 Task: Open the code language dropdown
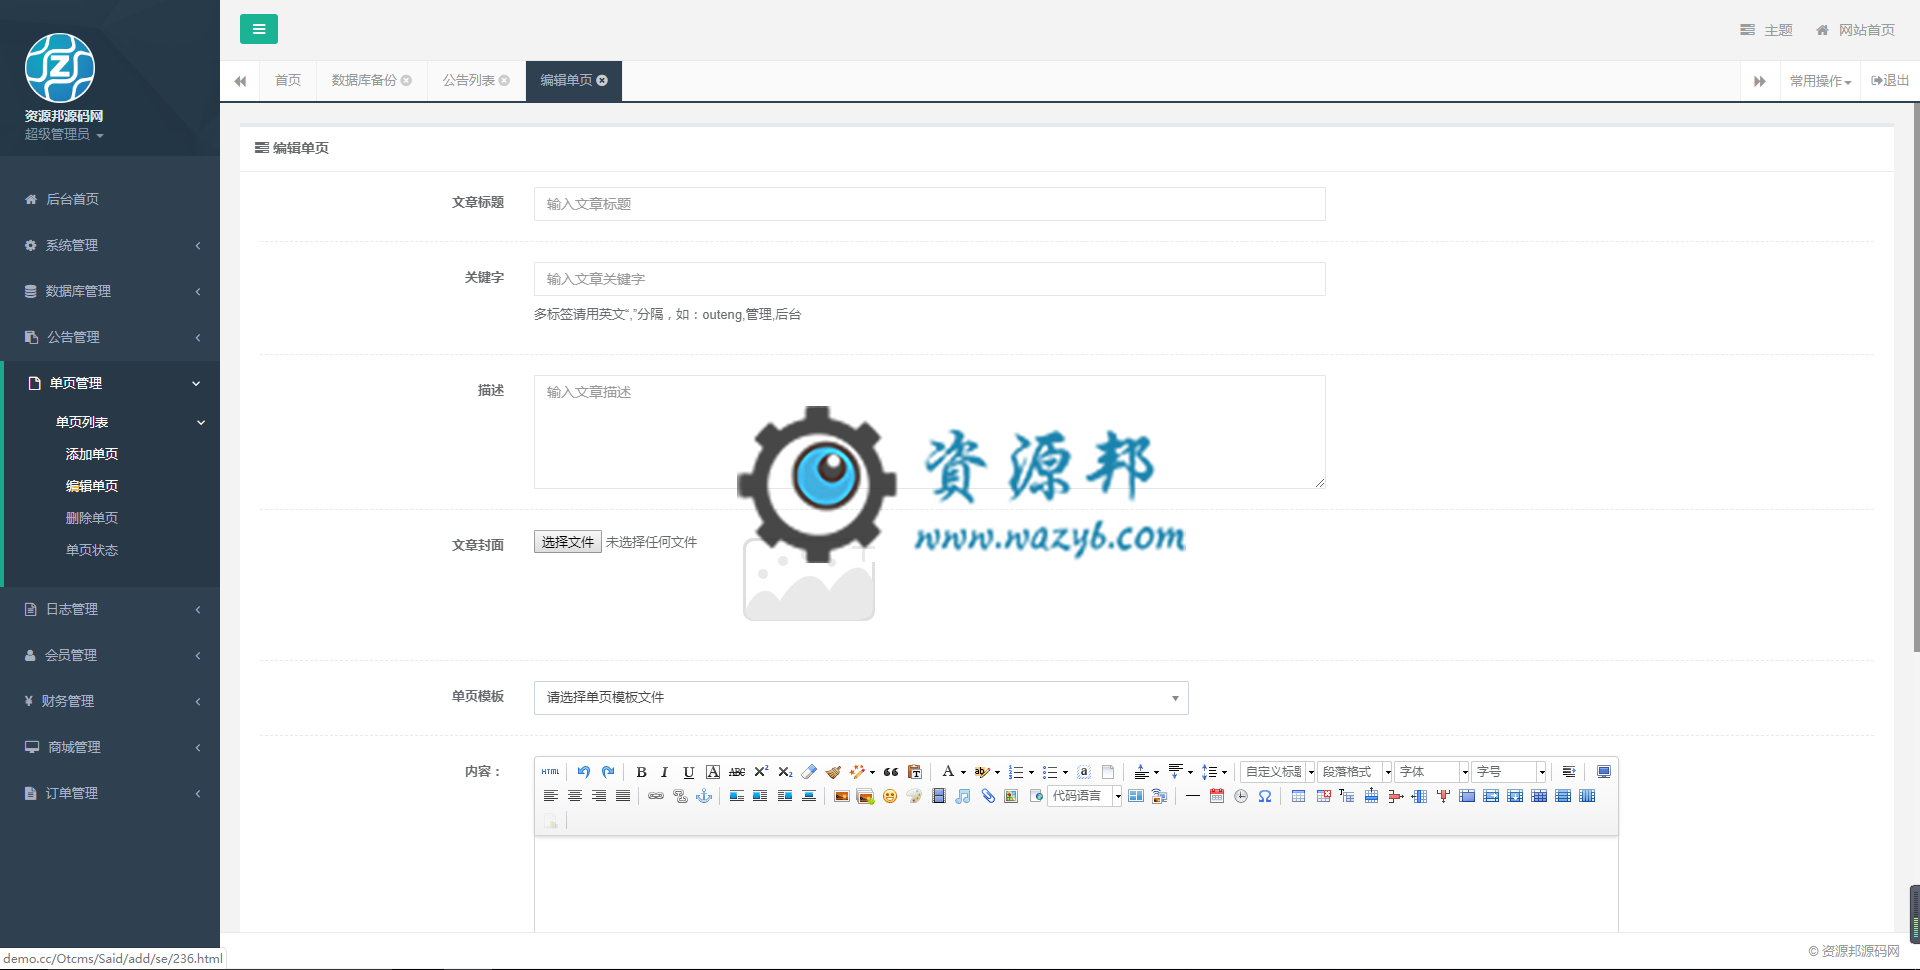coord(1085,796)
